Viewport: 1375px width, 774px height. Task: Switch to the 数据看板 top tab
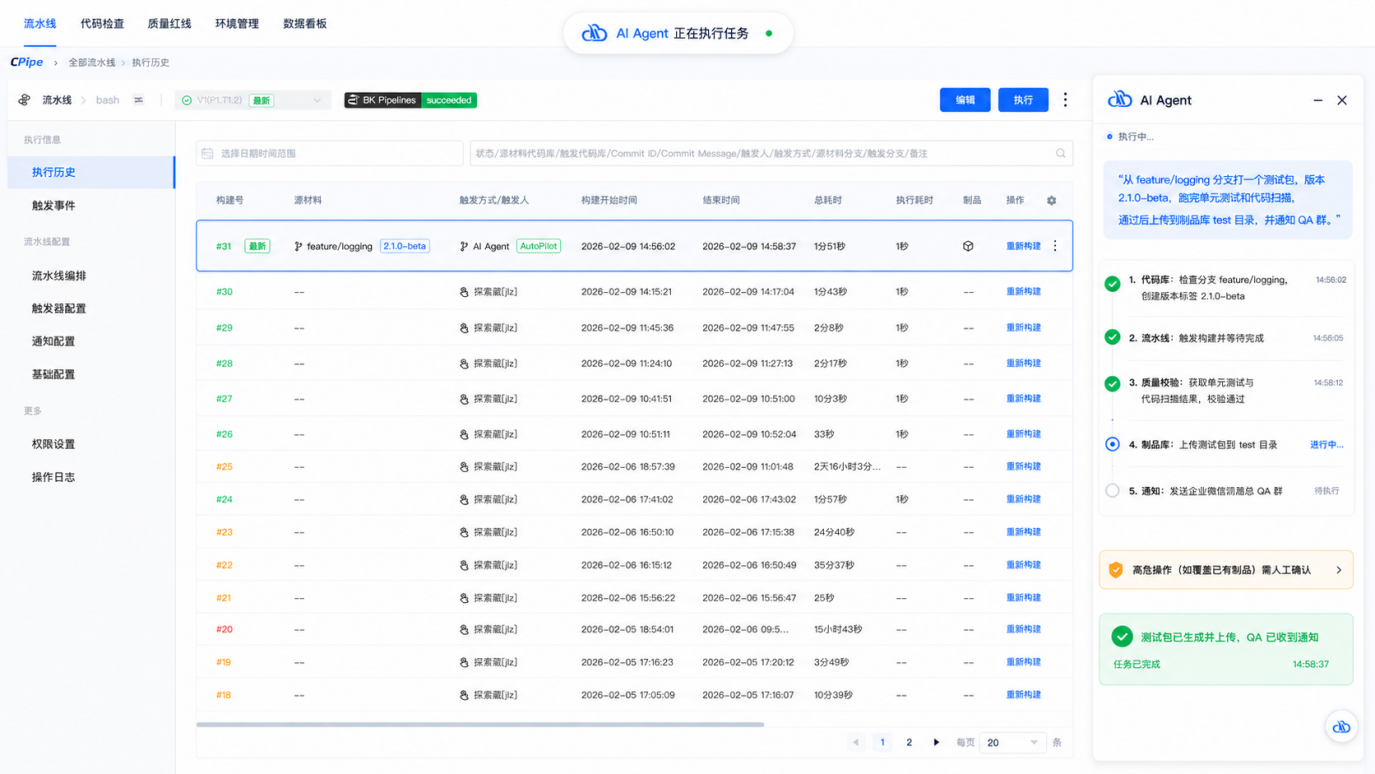pyautogui.click(x=305, y=23)
